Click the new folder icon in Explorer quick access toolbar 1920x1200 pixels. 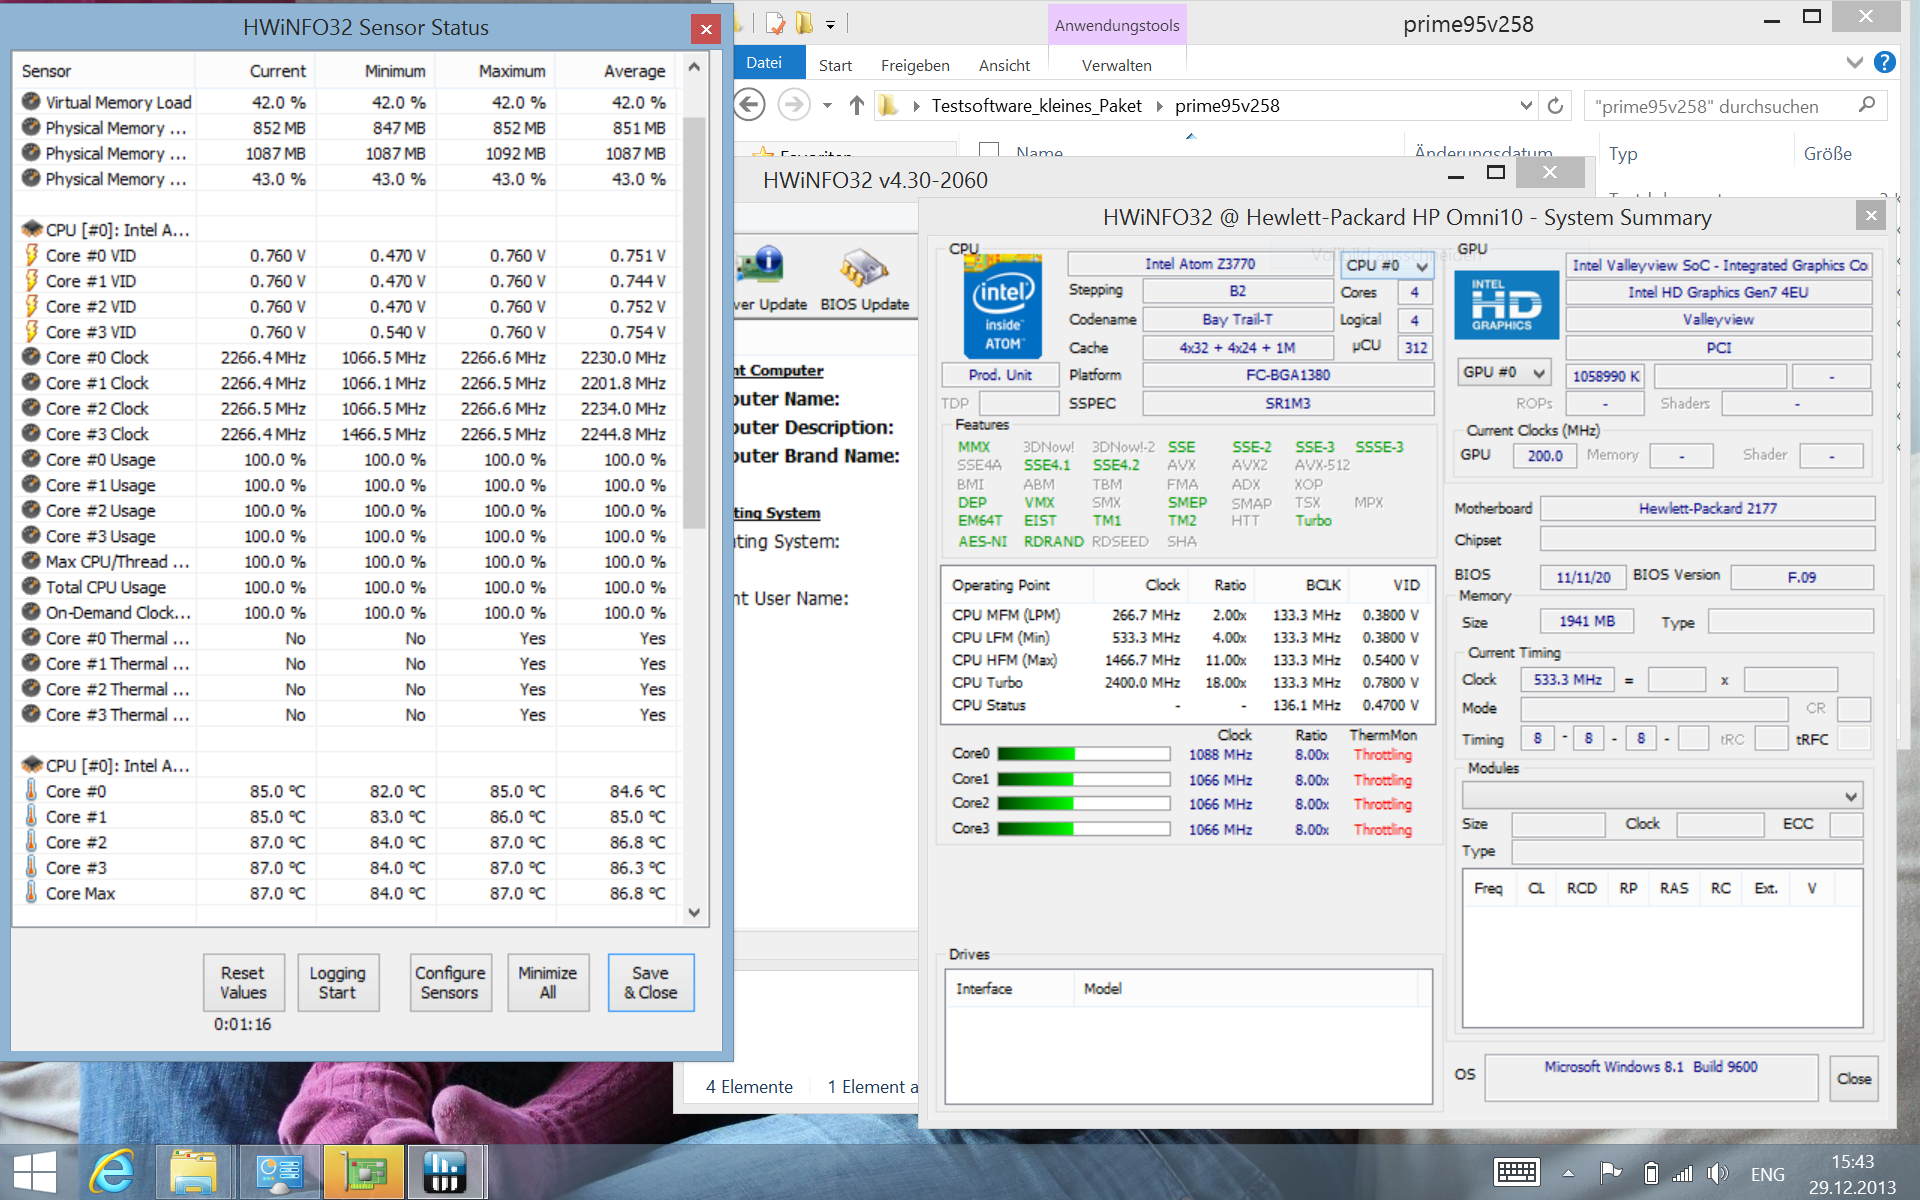coord(804,23)
